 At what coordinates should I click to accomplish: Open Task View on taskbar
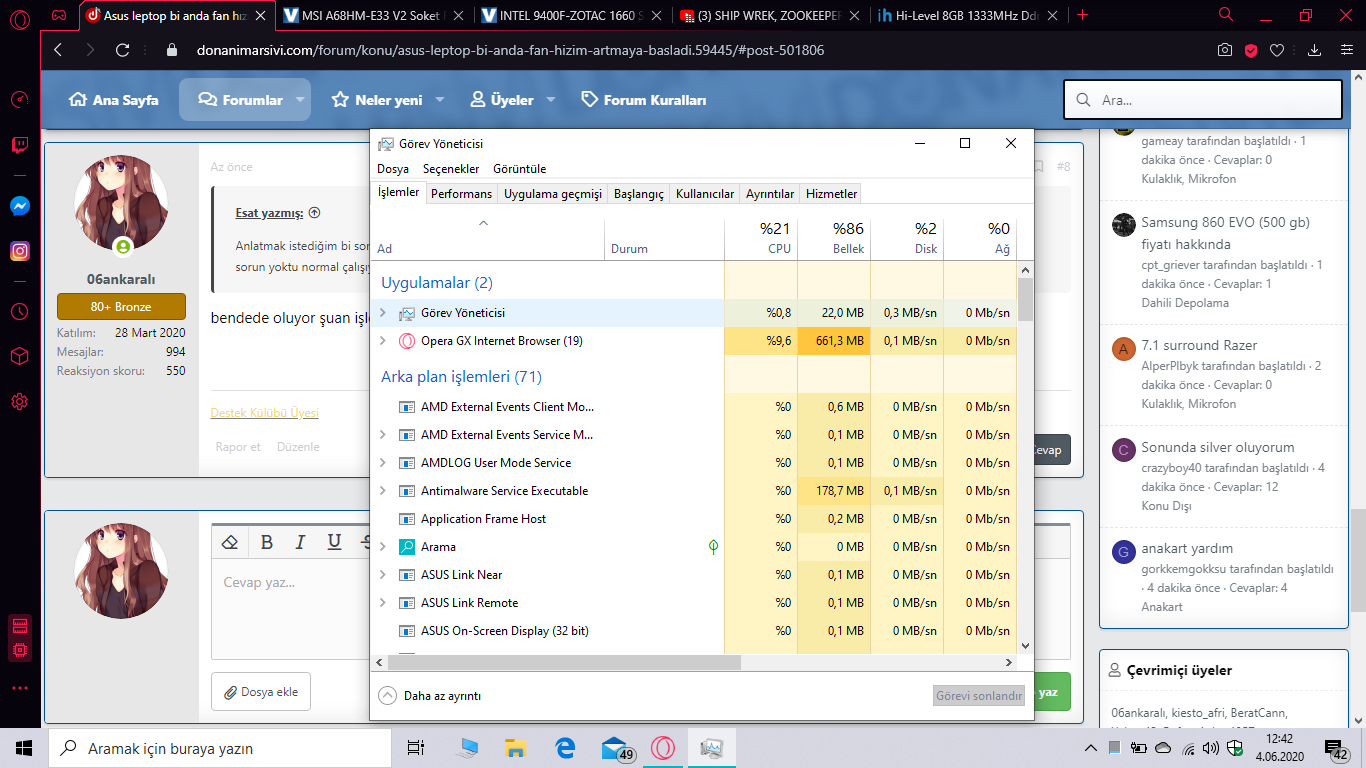[x=416, y=748]
